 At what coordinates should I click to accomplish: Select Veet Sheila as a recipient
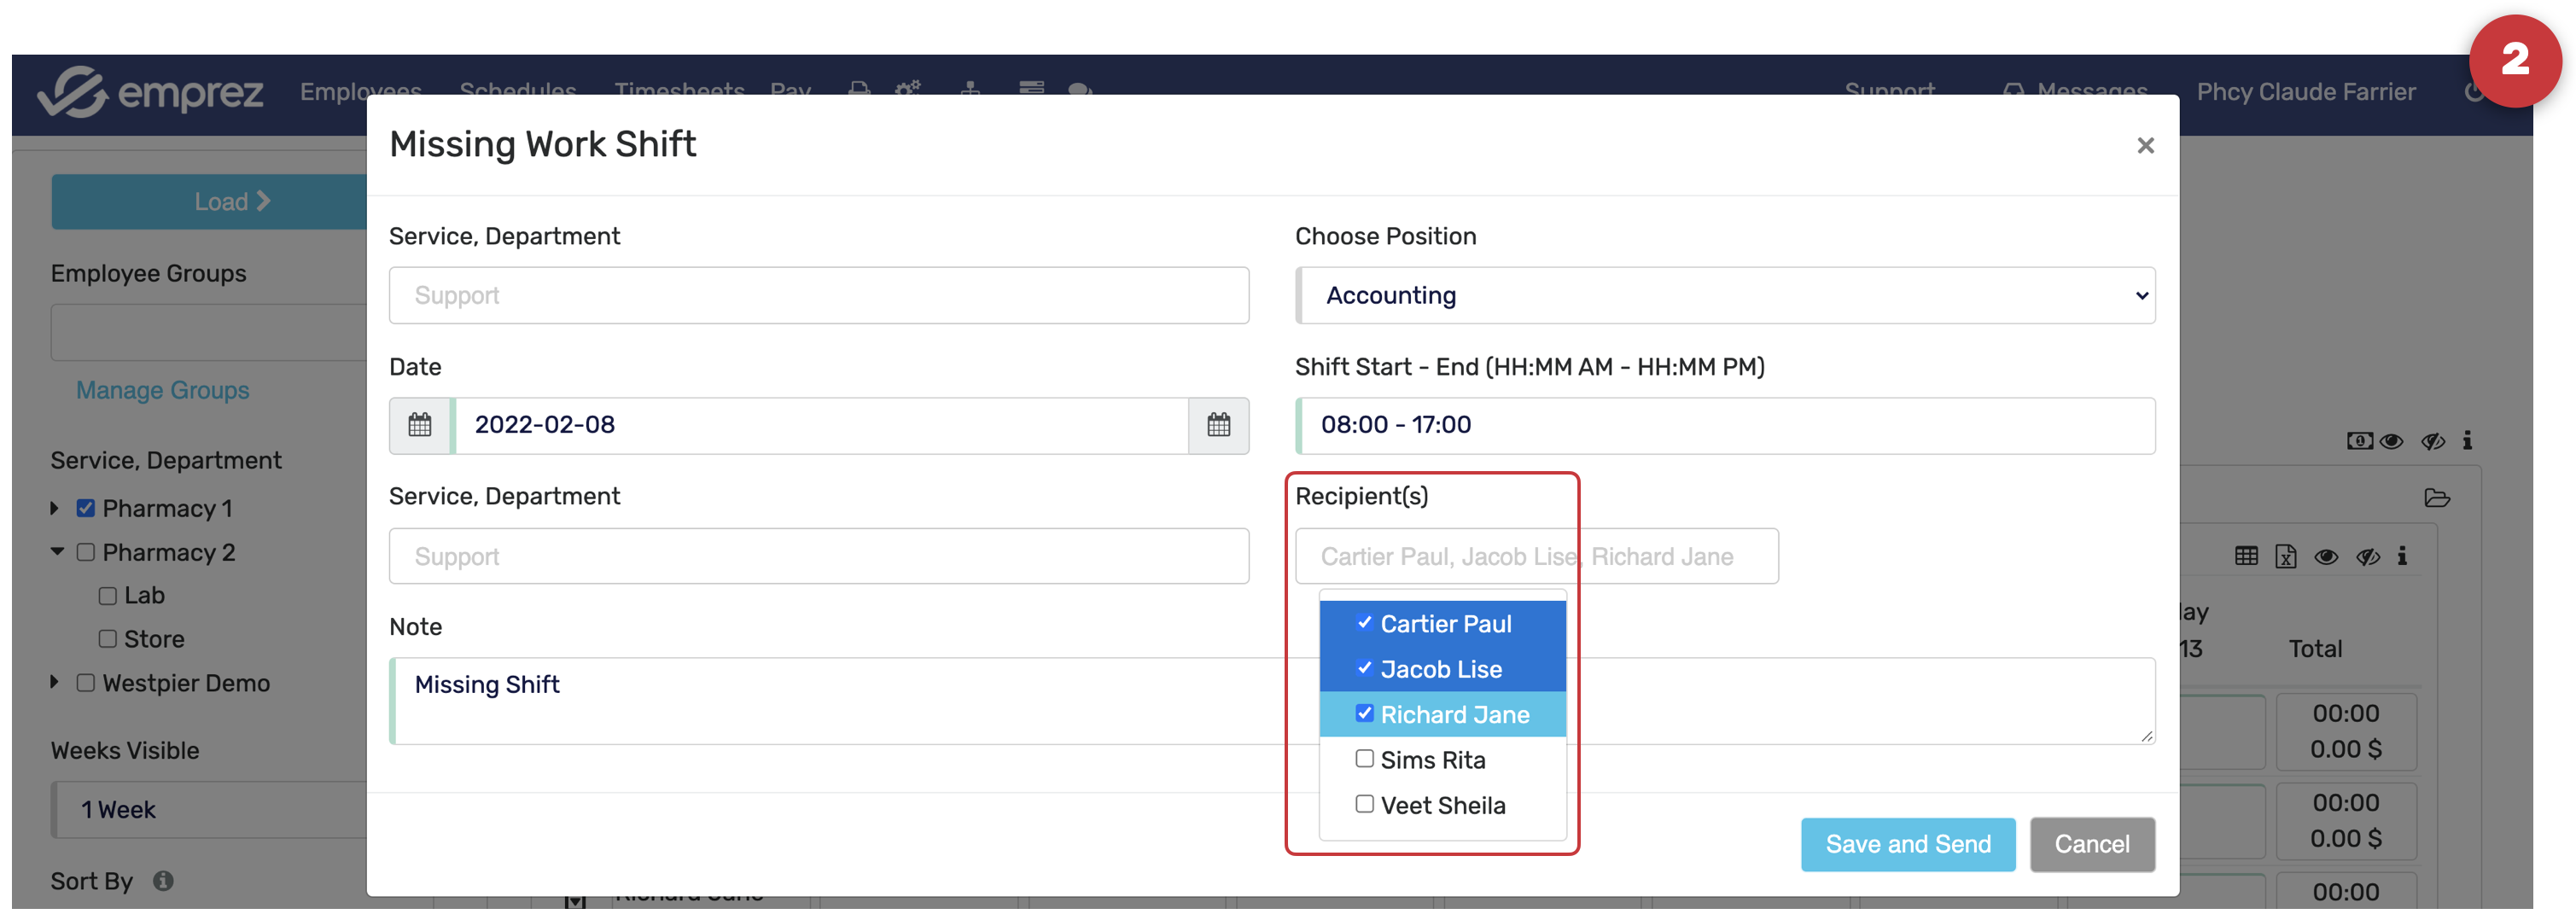[1364, 804]
